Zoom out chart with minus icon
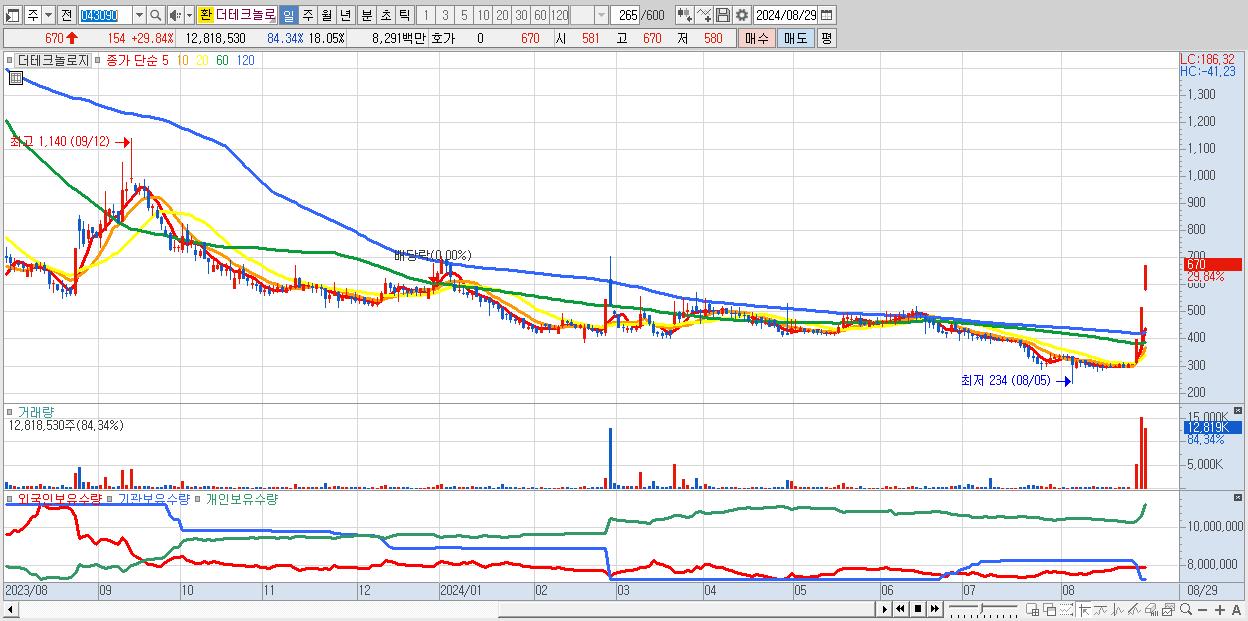 coord(1202,609)
